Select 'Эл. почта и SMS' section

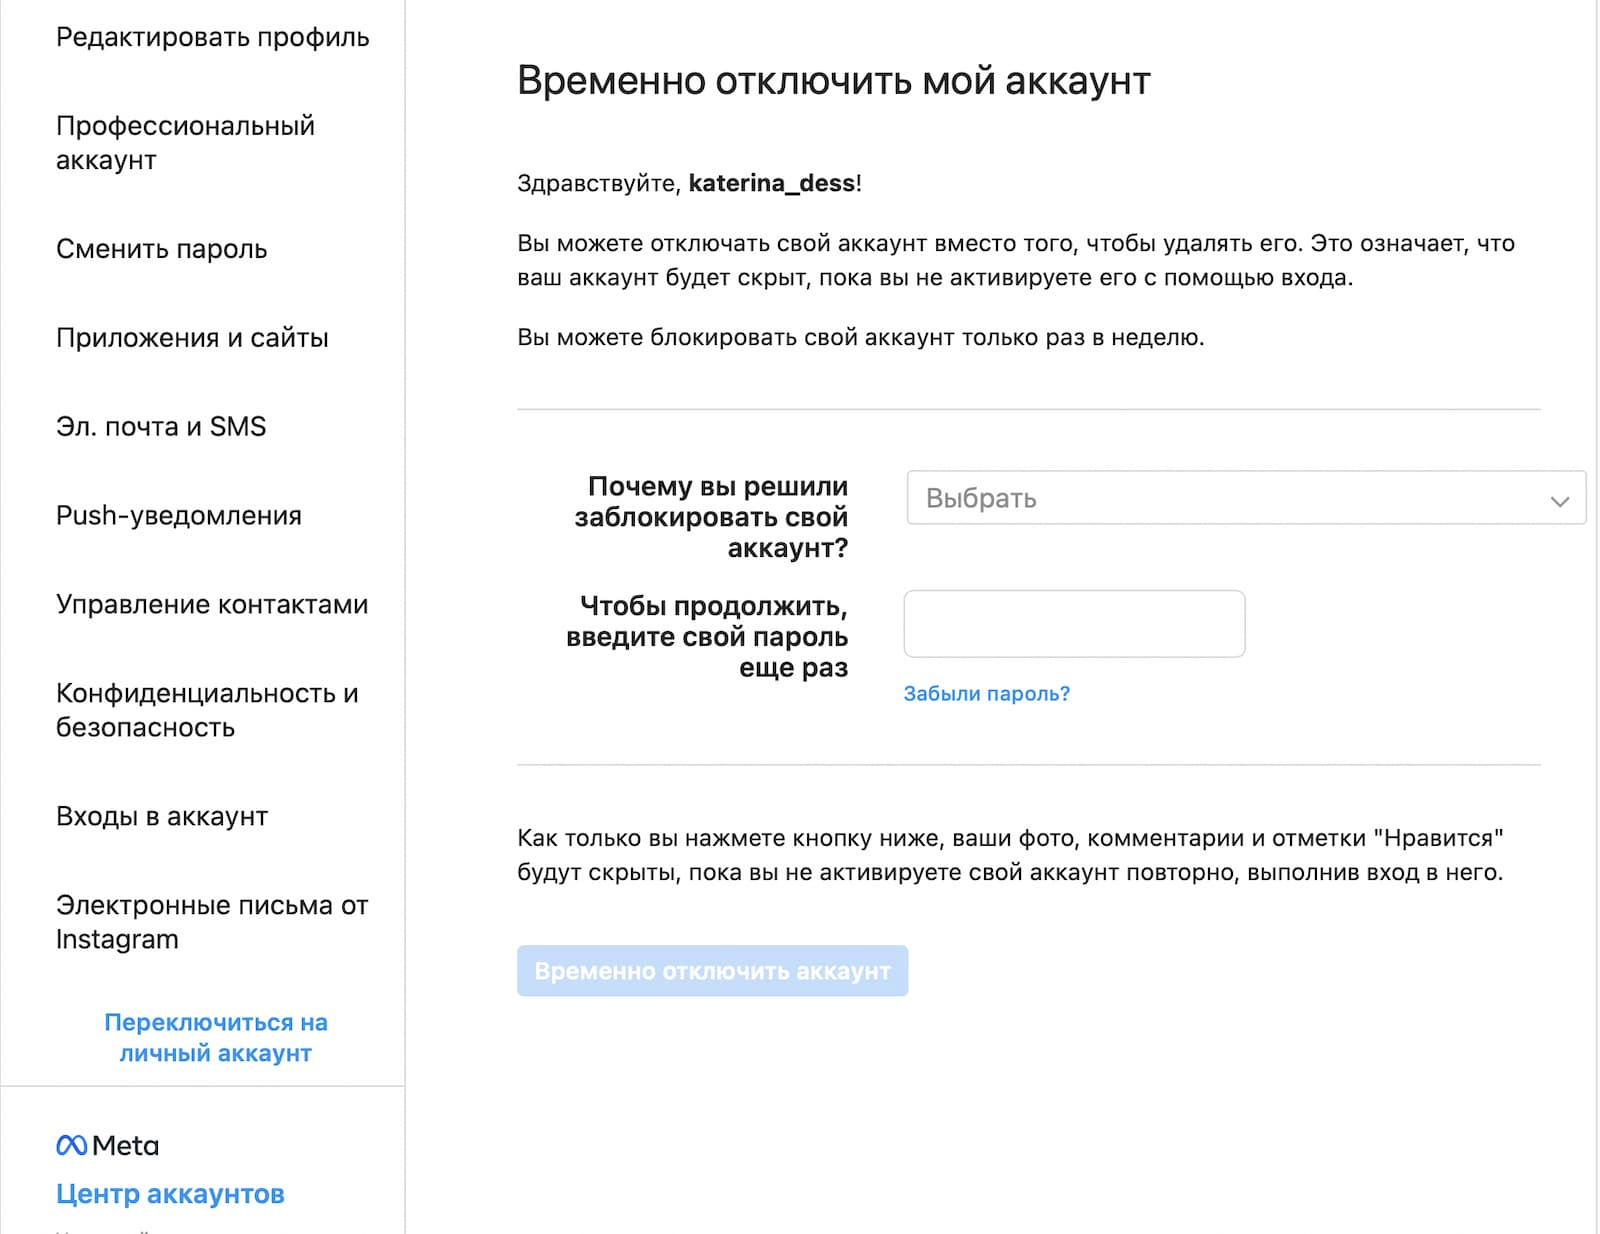click(x=160, y=427)
